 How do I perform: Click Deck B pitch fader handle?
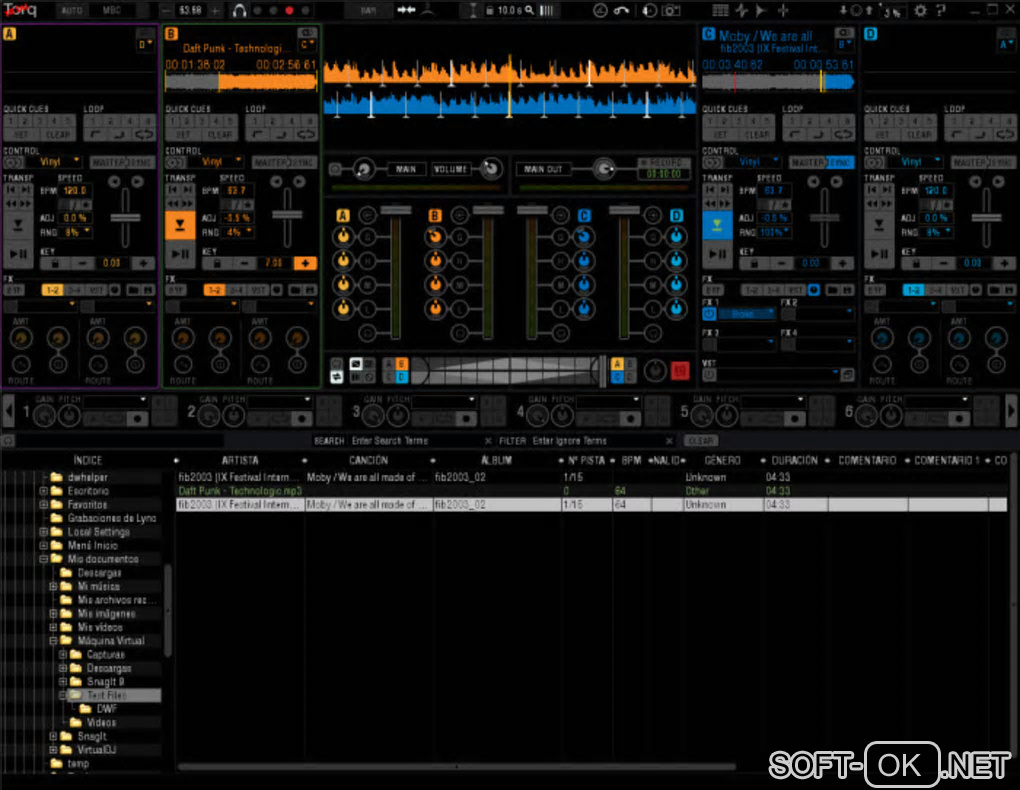(x=287, y=214)
